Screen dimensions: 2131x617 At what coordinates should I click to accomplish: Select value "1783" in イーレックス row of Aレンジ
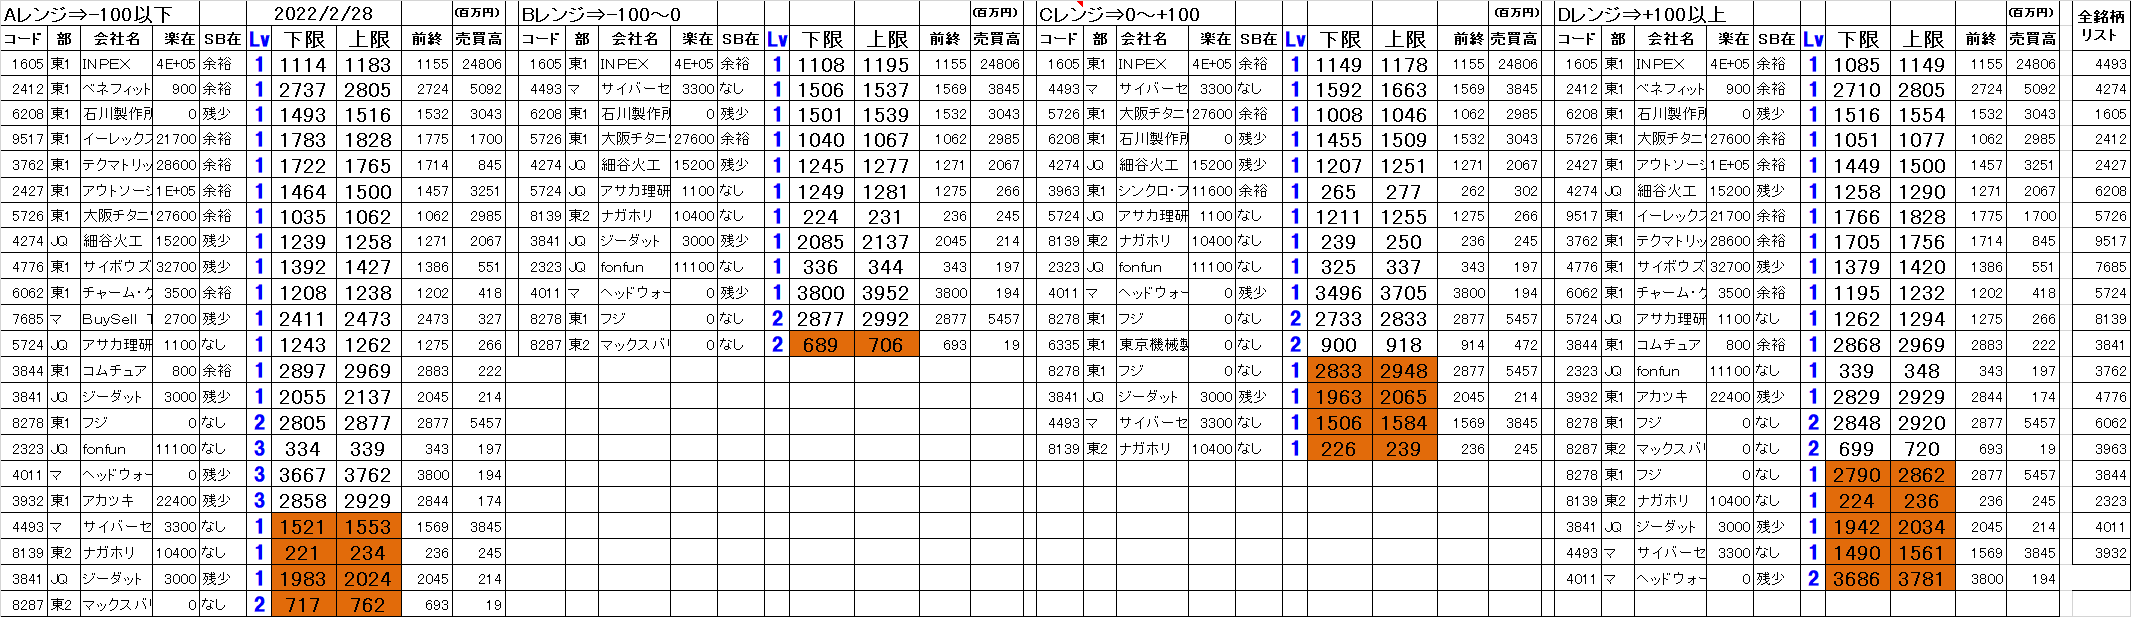(303, 141)
